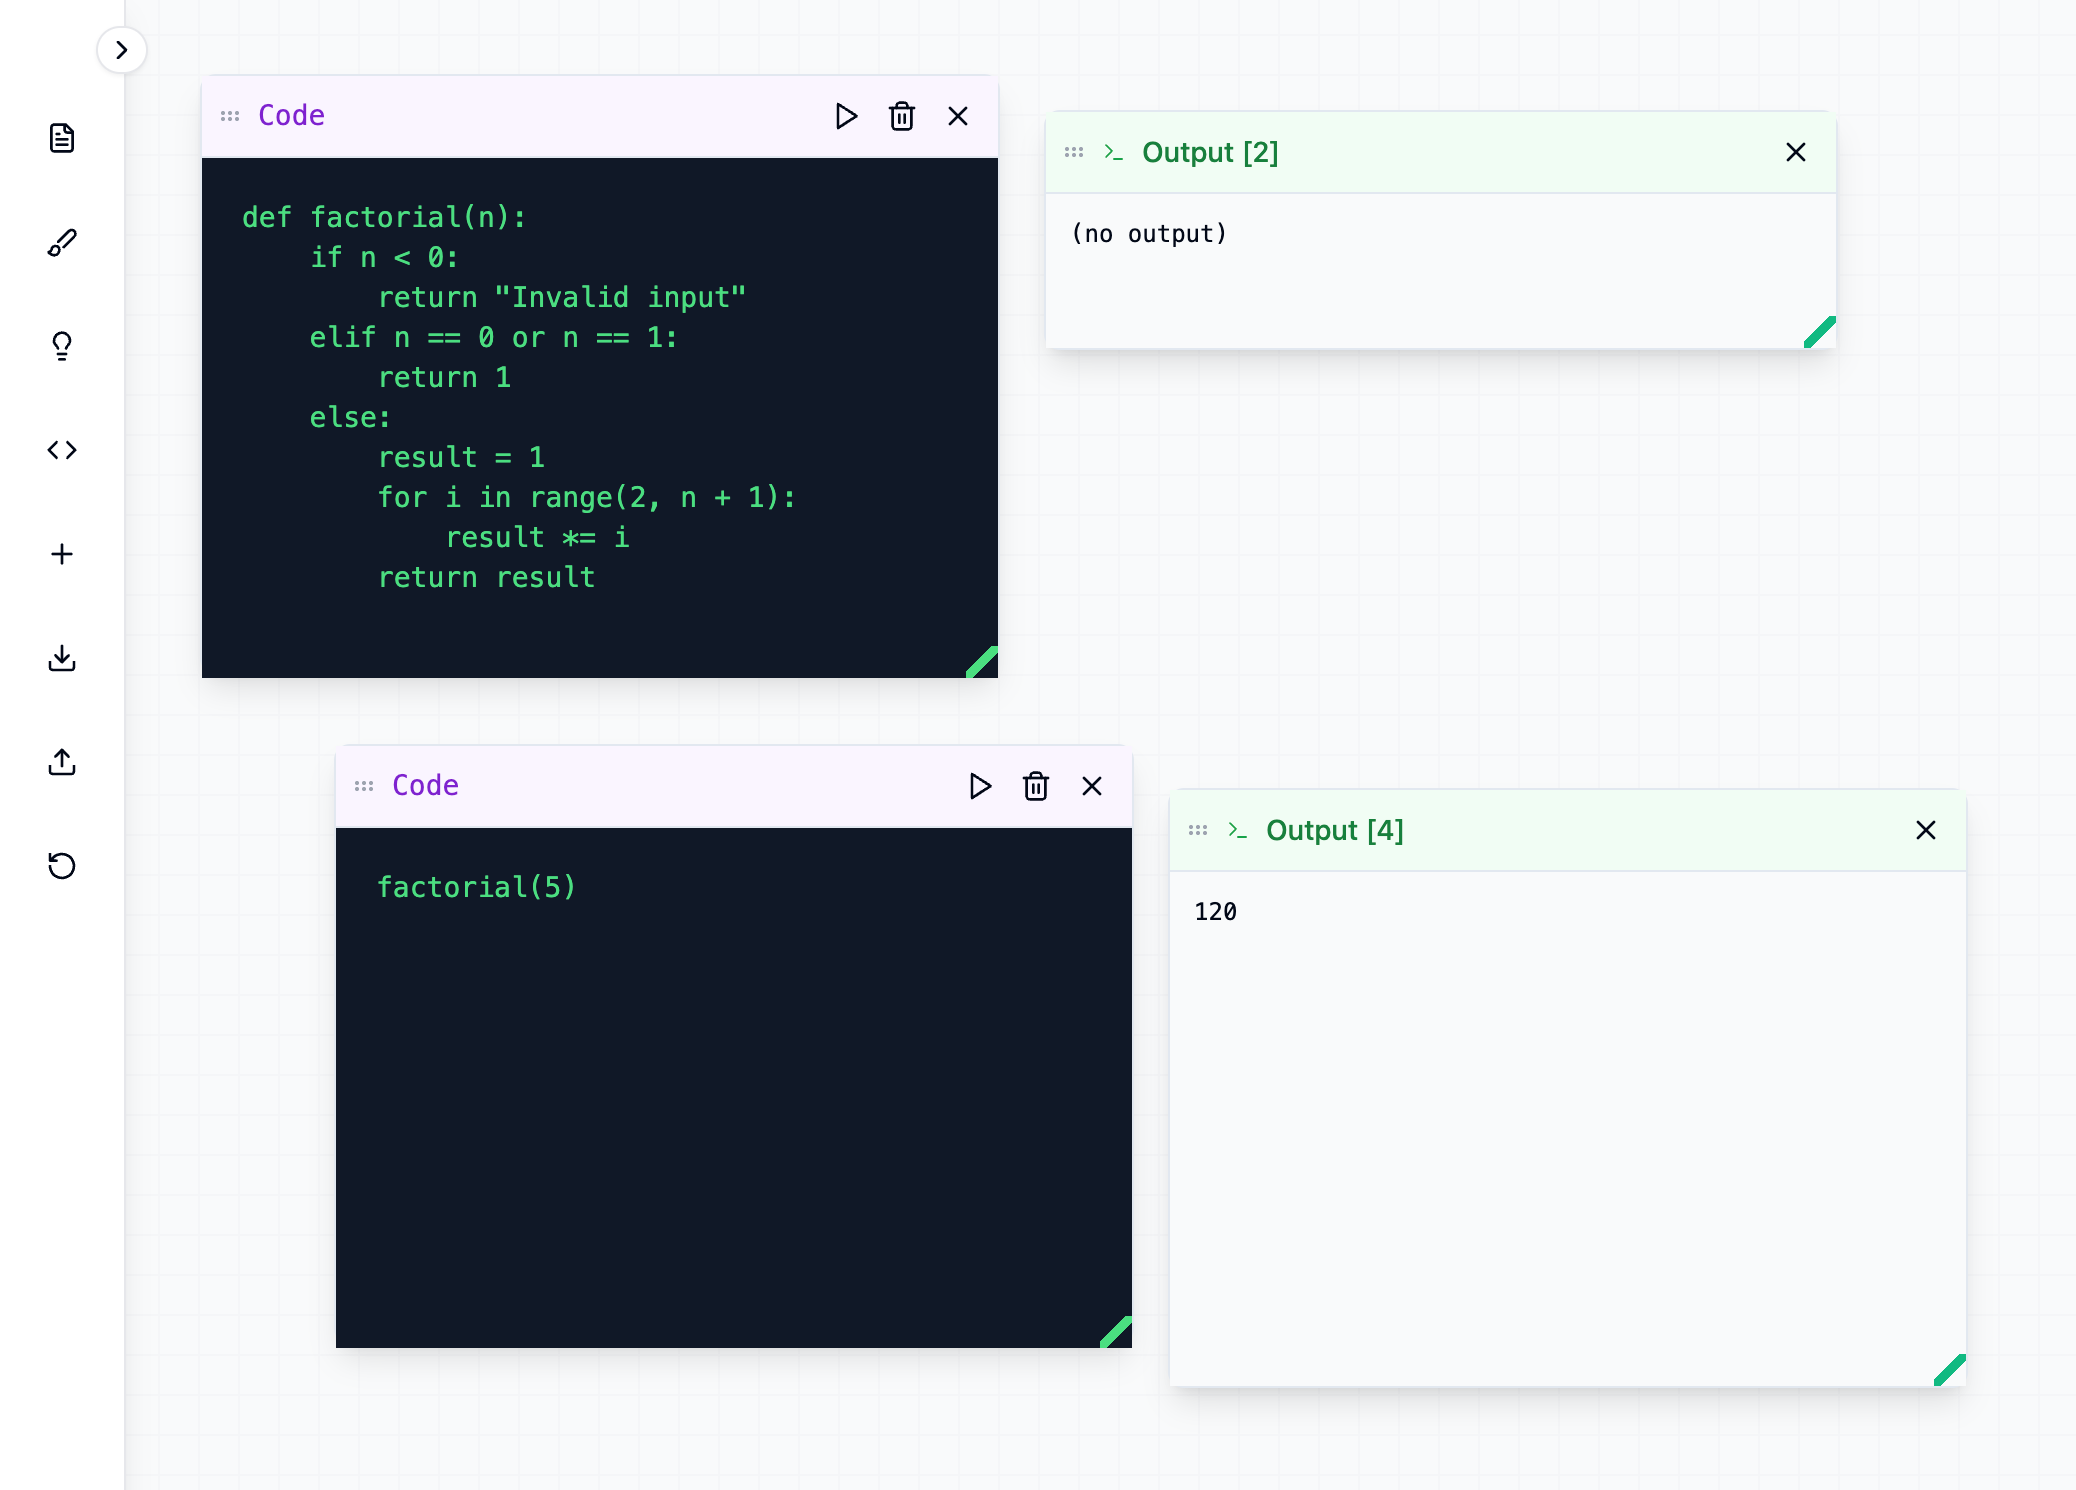This screenshot has width=2076, height=1490.
Task: Select the brush drawing tool
Action: pos(62,242)
